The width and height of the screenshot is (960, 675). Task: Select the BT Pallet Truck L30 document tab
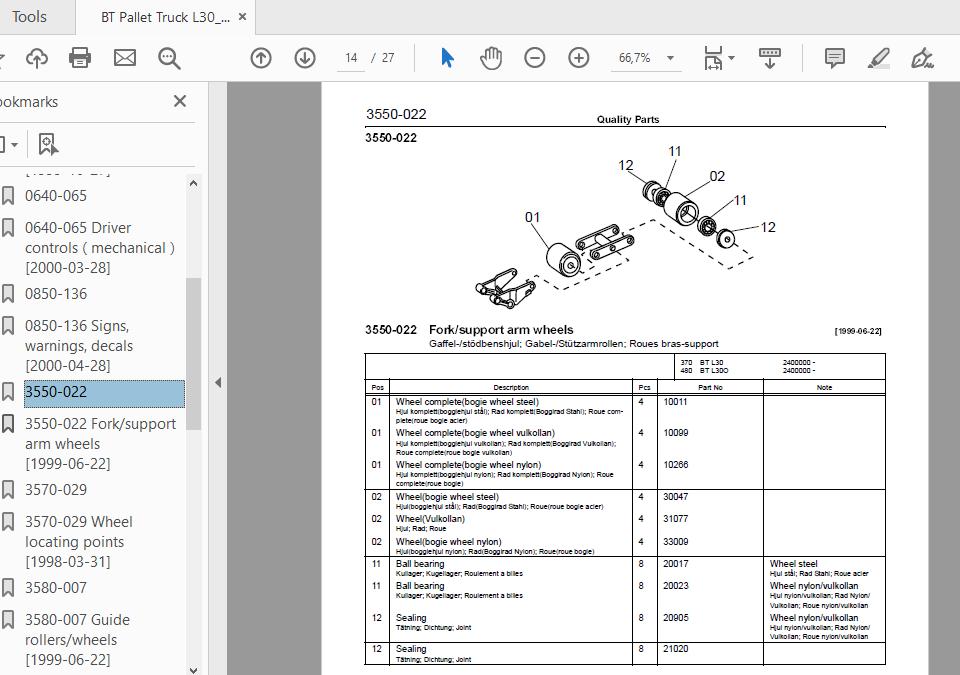165,17
